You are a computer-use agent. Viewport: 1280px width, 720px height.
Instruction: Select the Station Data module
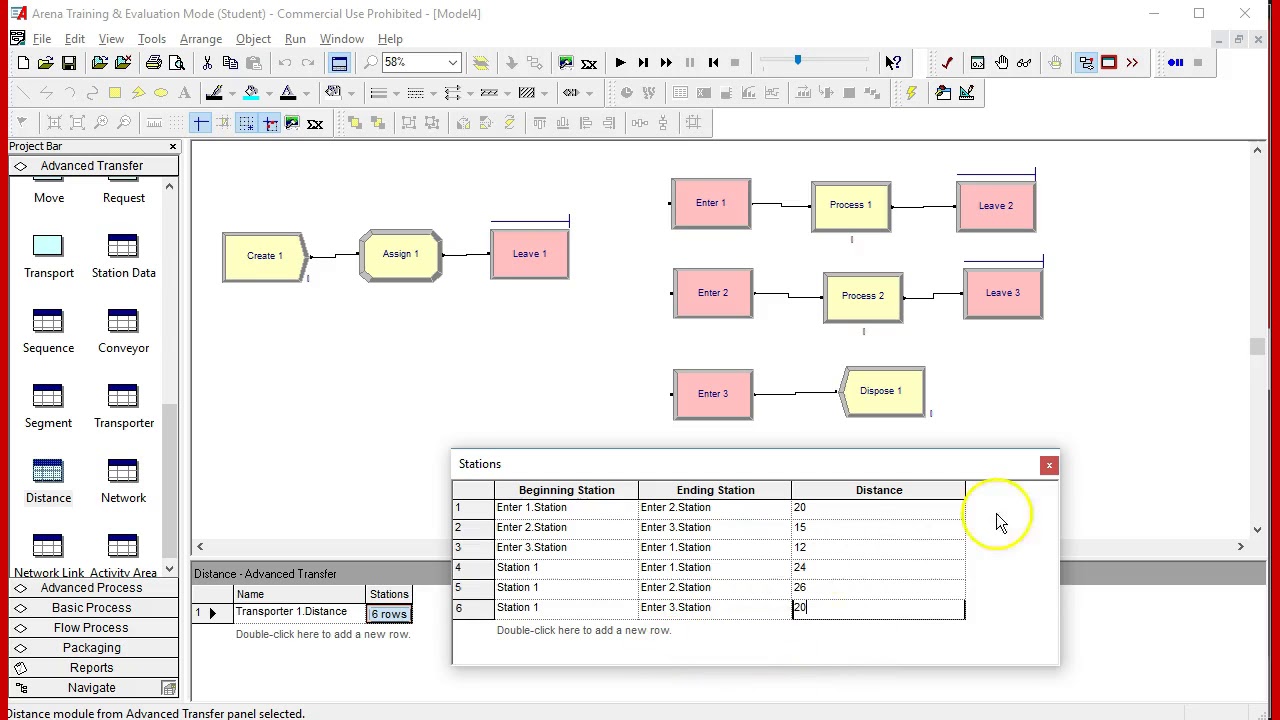point(124,255)
